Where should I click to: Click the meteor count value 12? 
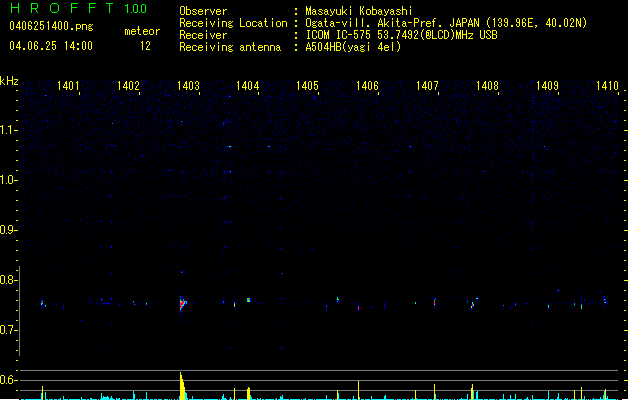(x=145, y=46)
